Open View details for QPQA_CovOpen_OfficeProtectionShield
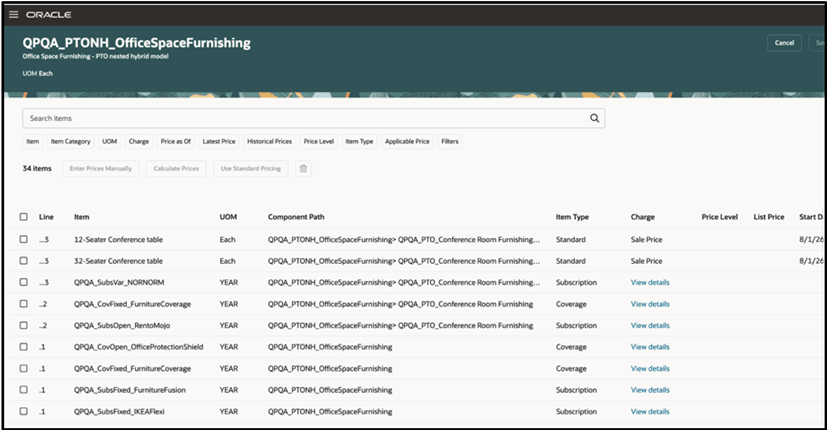Image resolution: width=829 pixels, height=432 pixels. (x=650, y=347)
